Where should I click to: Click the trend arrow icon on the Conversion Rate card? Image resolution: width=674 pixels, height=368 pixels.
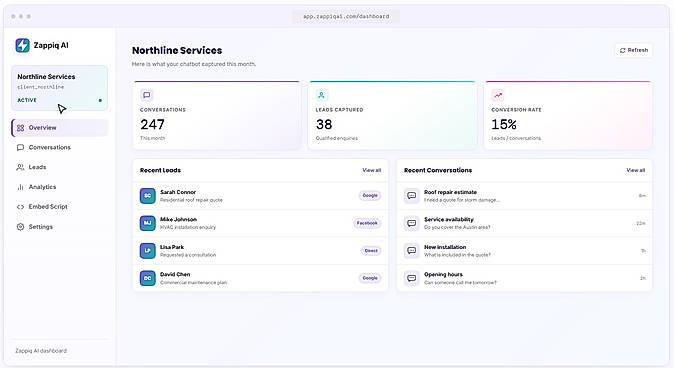click(x=497, y=95)
